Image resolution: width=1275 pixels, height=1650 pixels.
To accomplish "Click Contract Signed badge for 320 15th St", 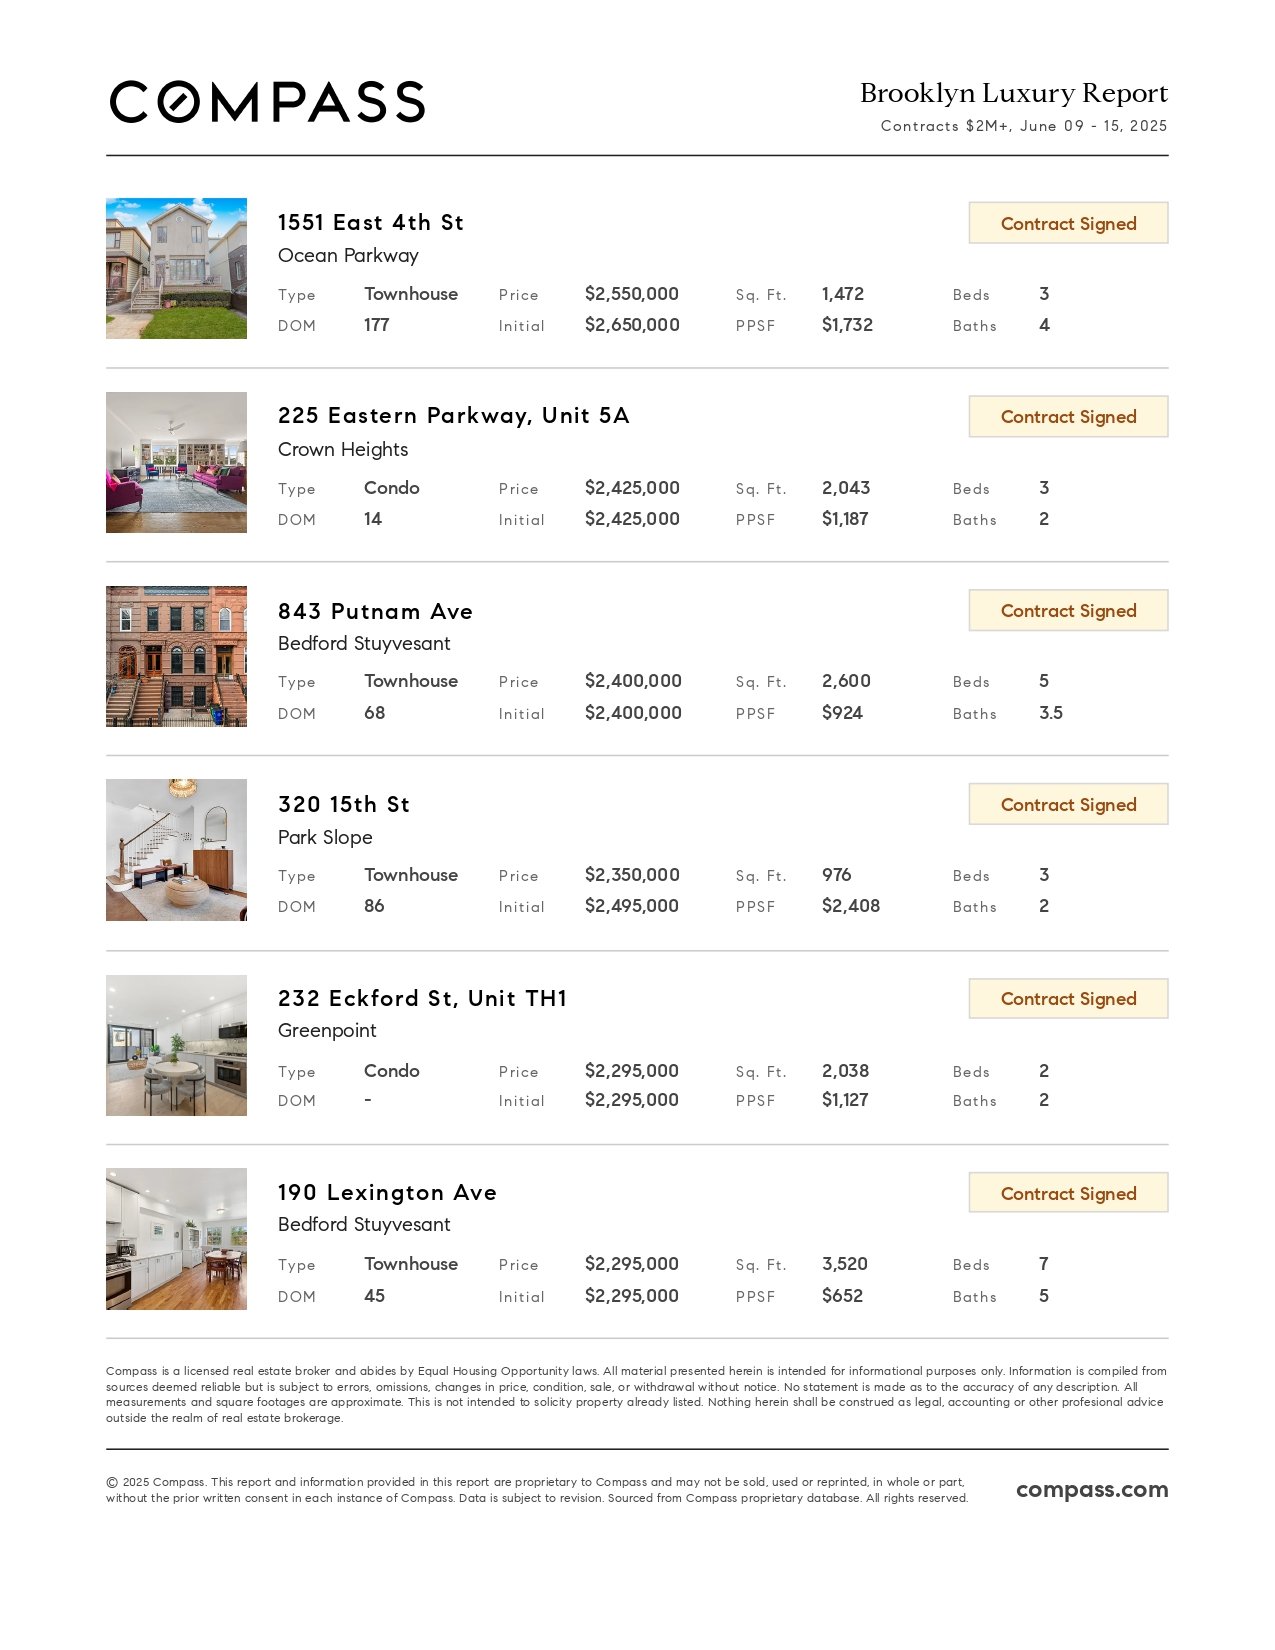I will pos(1068,804).
